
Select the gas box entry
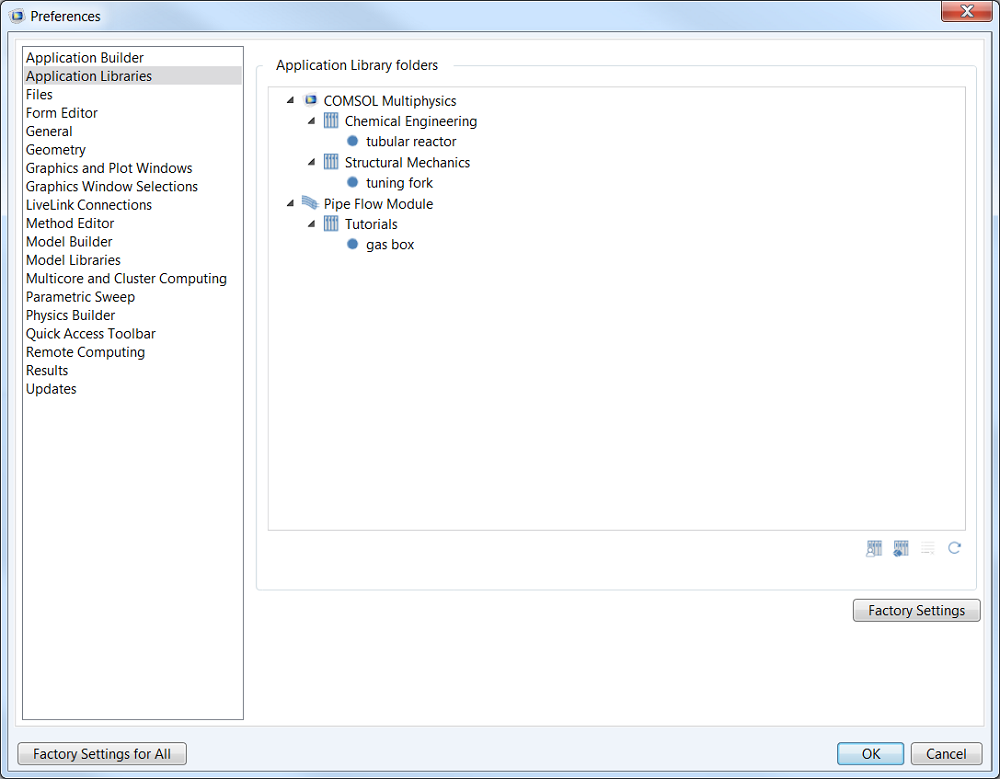point(390,245)
